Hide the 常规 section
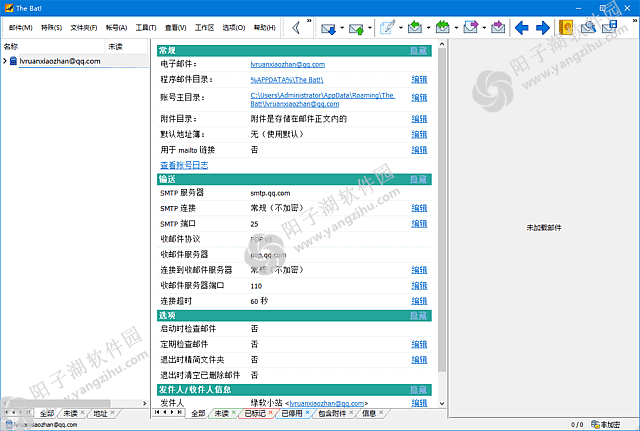Screen dimensions: 640x431 pos(418,51)
